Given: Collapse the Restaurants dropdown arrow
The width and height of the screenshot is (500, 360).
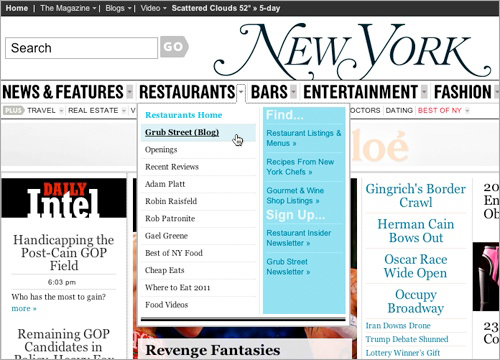Looking at the screenshot, I should (241, 92).
